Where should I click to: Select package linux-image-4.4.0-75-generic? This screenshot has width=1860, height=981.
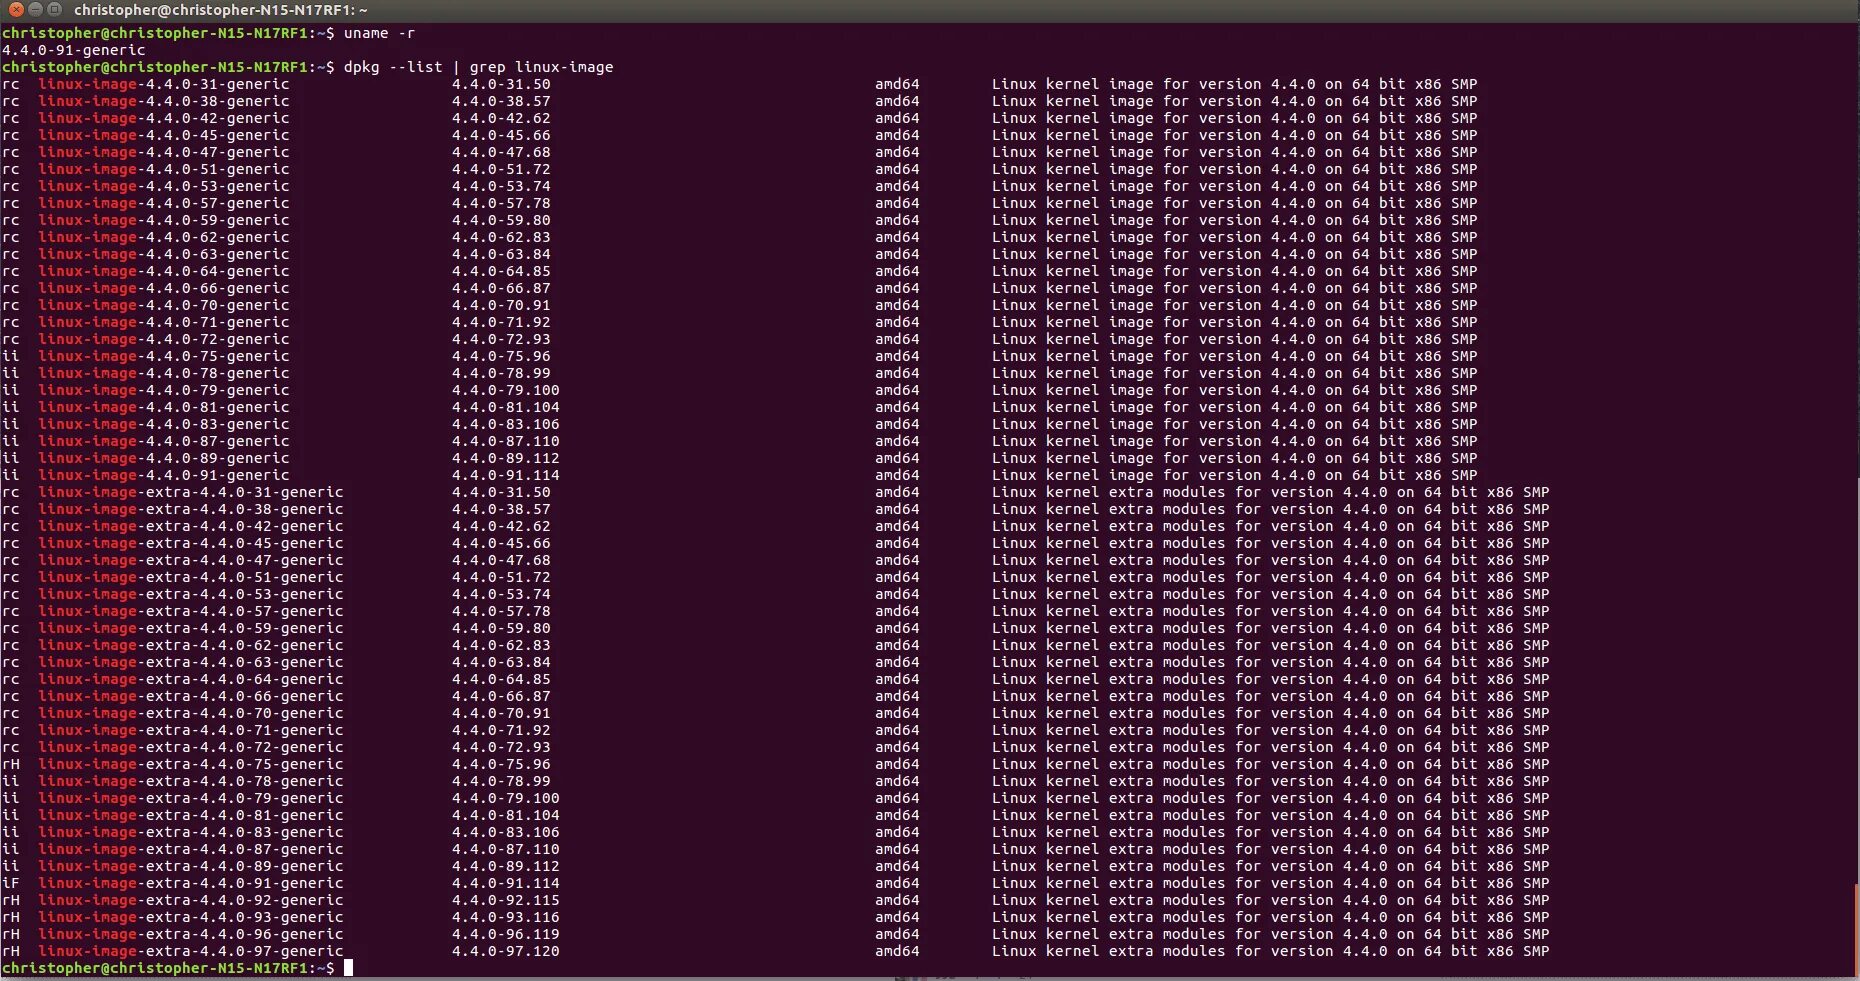pos(164,356)
